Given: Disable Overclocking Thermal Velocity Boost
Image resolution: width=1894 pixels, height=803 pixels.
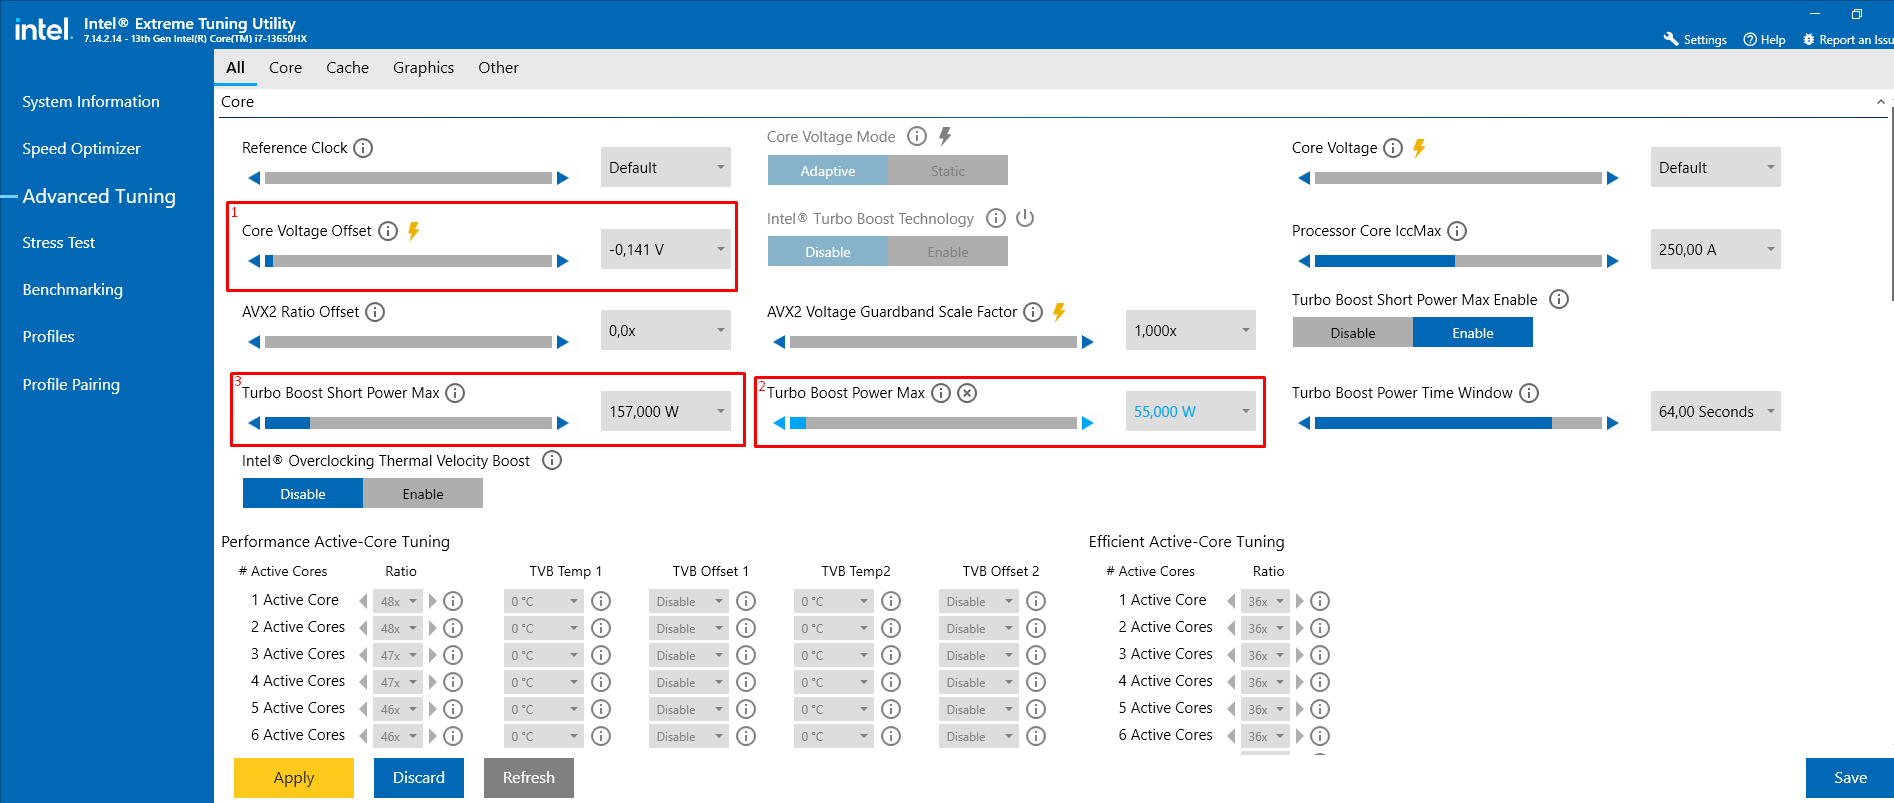Looking at the screenshot, I should coord(303,494).
